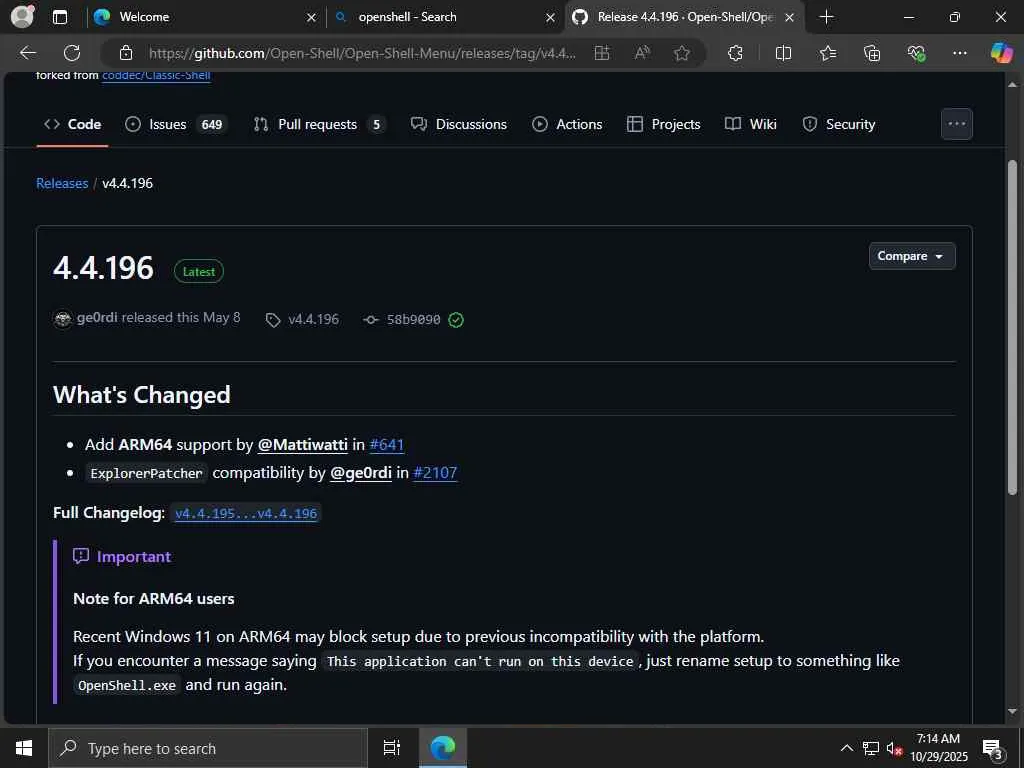
Task: Open Edge Settings and more menu
Action: click(959, 53)
